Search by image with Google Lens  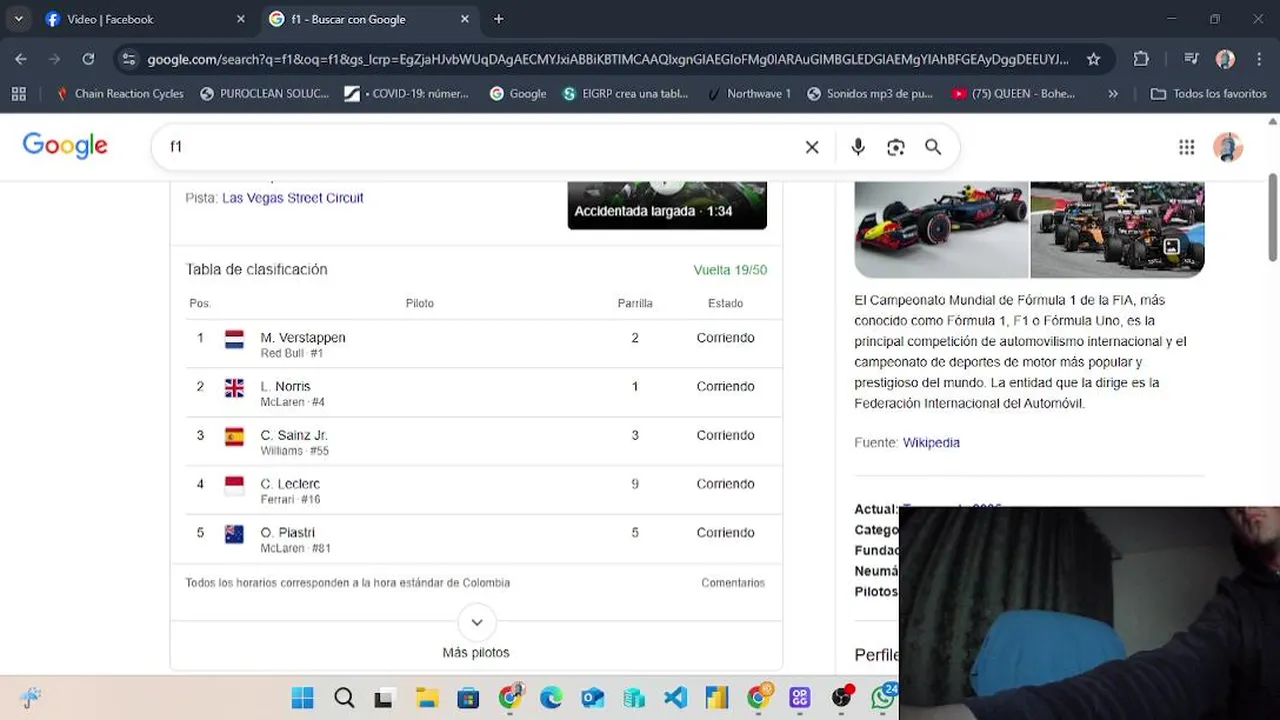coord(895,147)
